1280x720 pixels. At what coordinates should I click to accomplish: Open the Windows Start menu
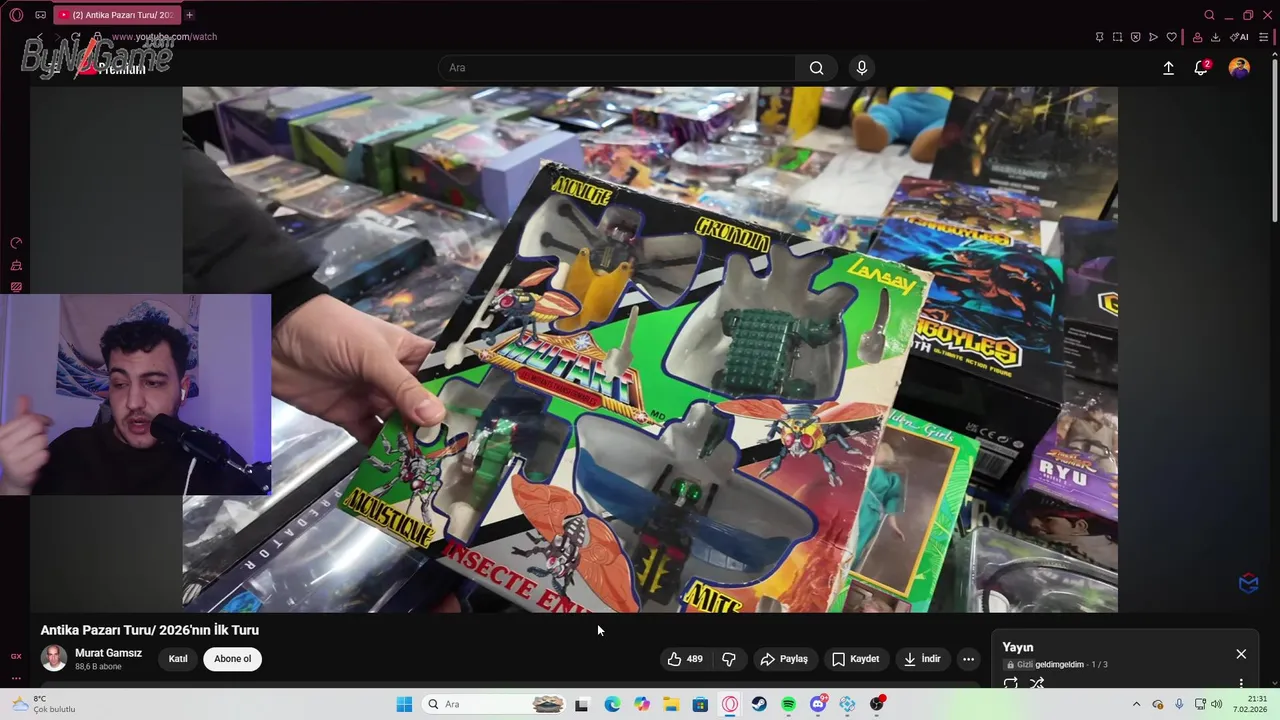404,704
